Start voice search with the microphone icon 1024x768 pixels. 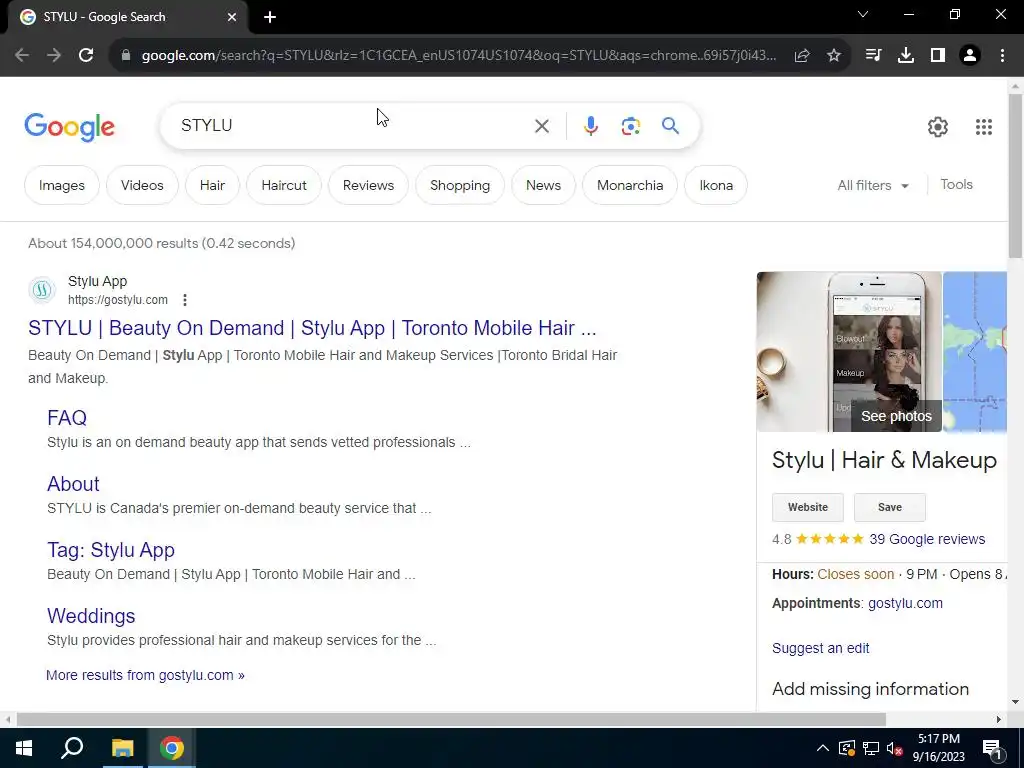click(x=590, y=126)
